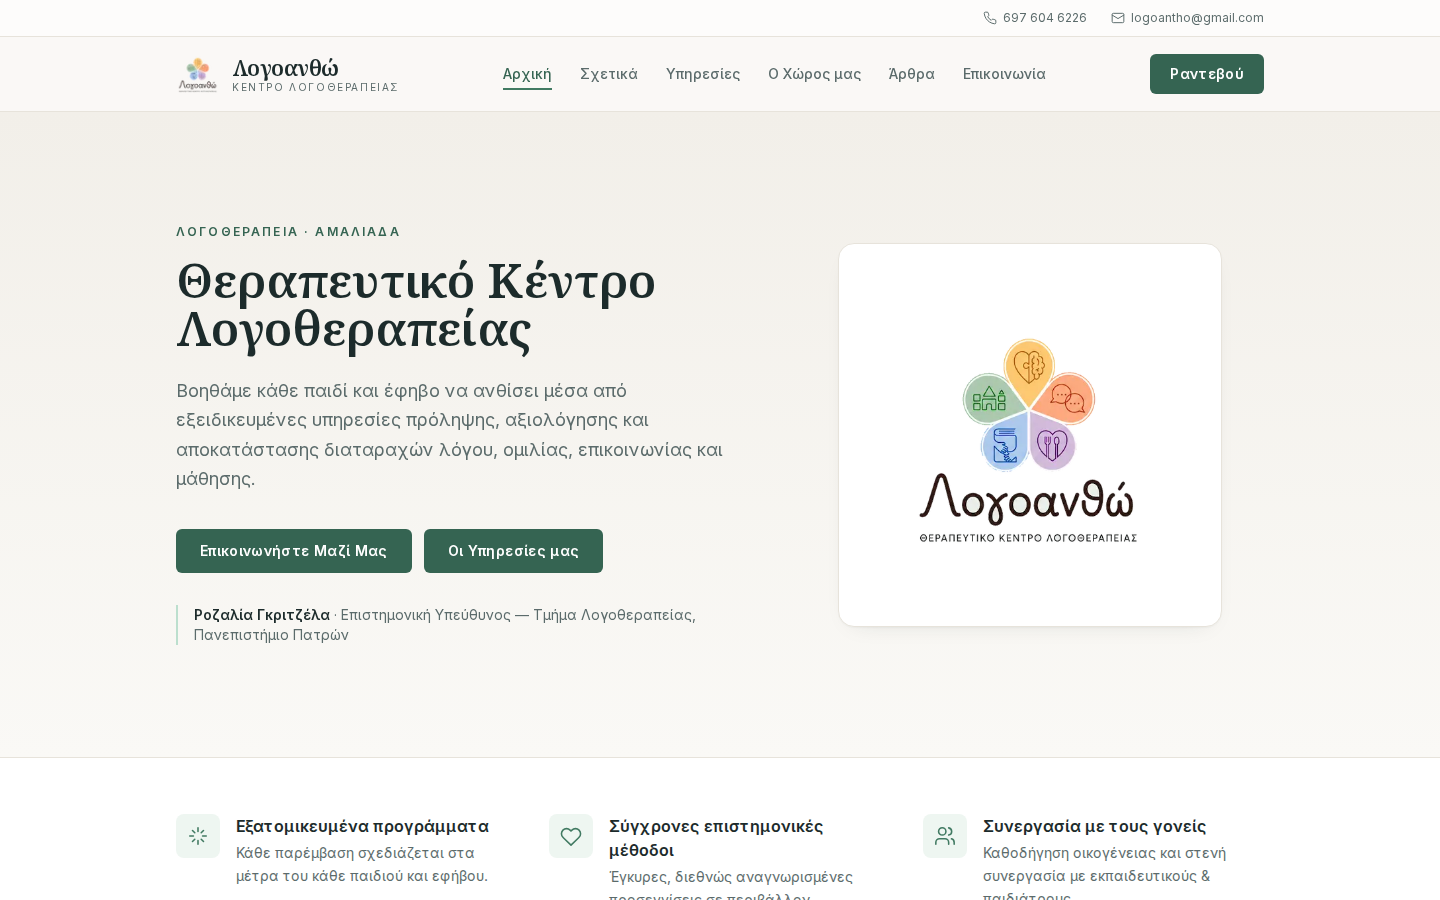
Task: Click the envelope icon beside email address
Action: (1118, 18)
